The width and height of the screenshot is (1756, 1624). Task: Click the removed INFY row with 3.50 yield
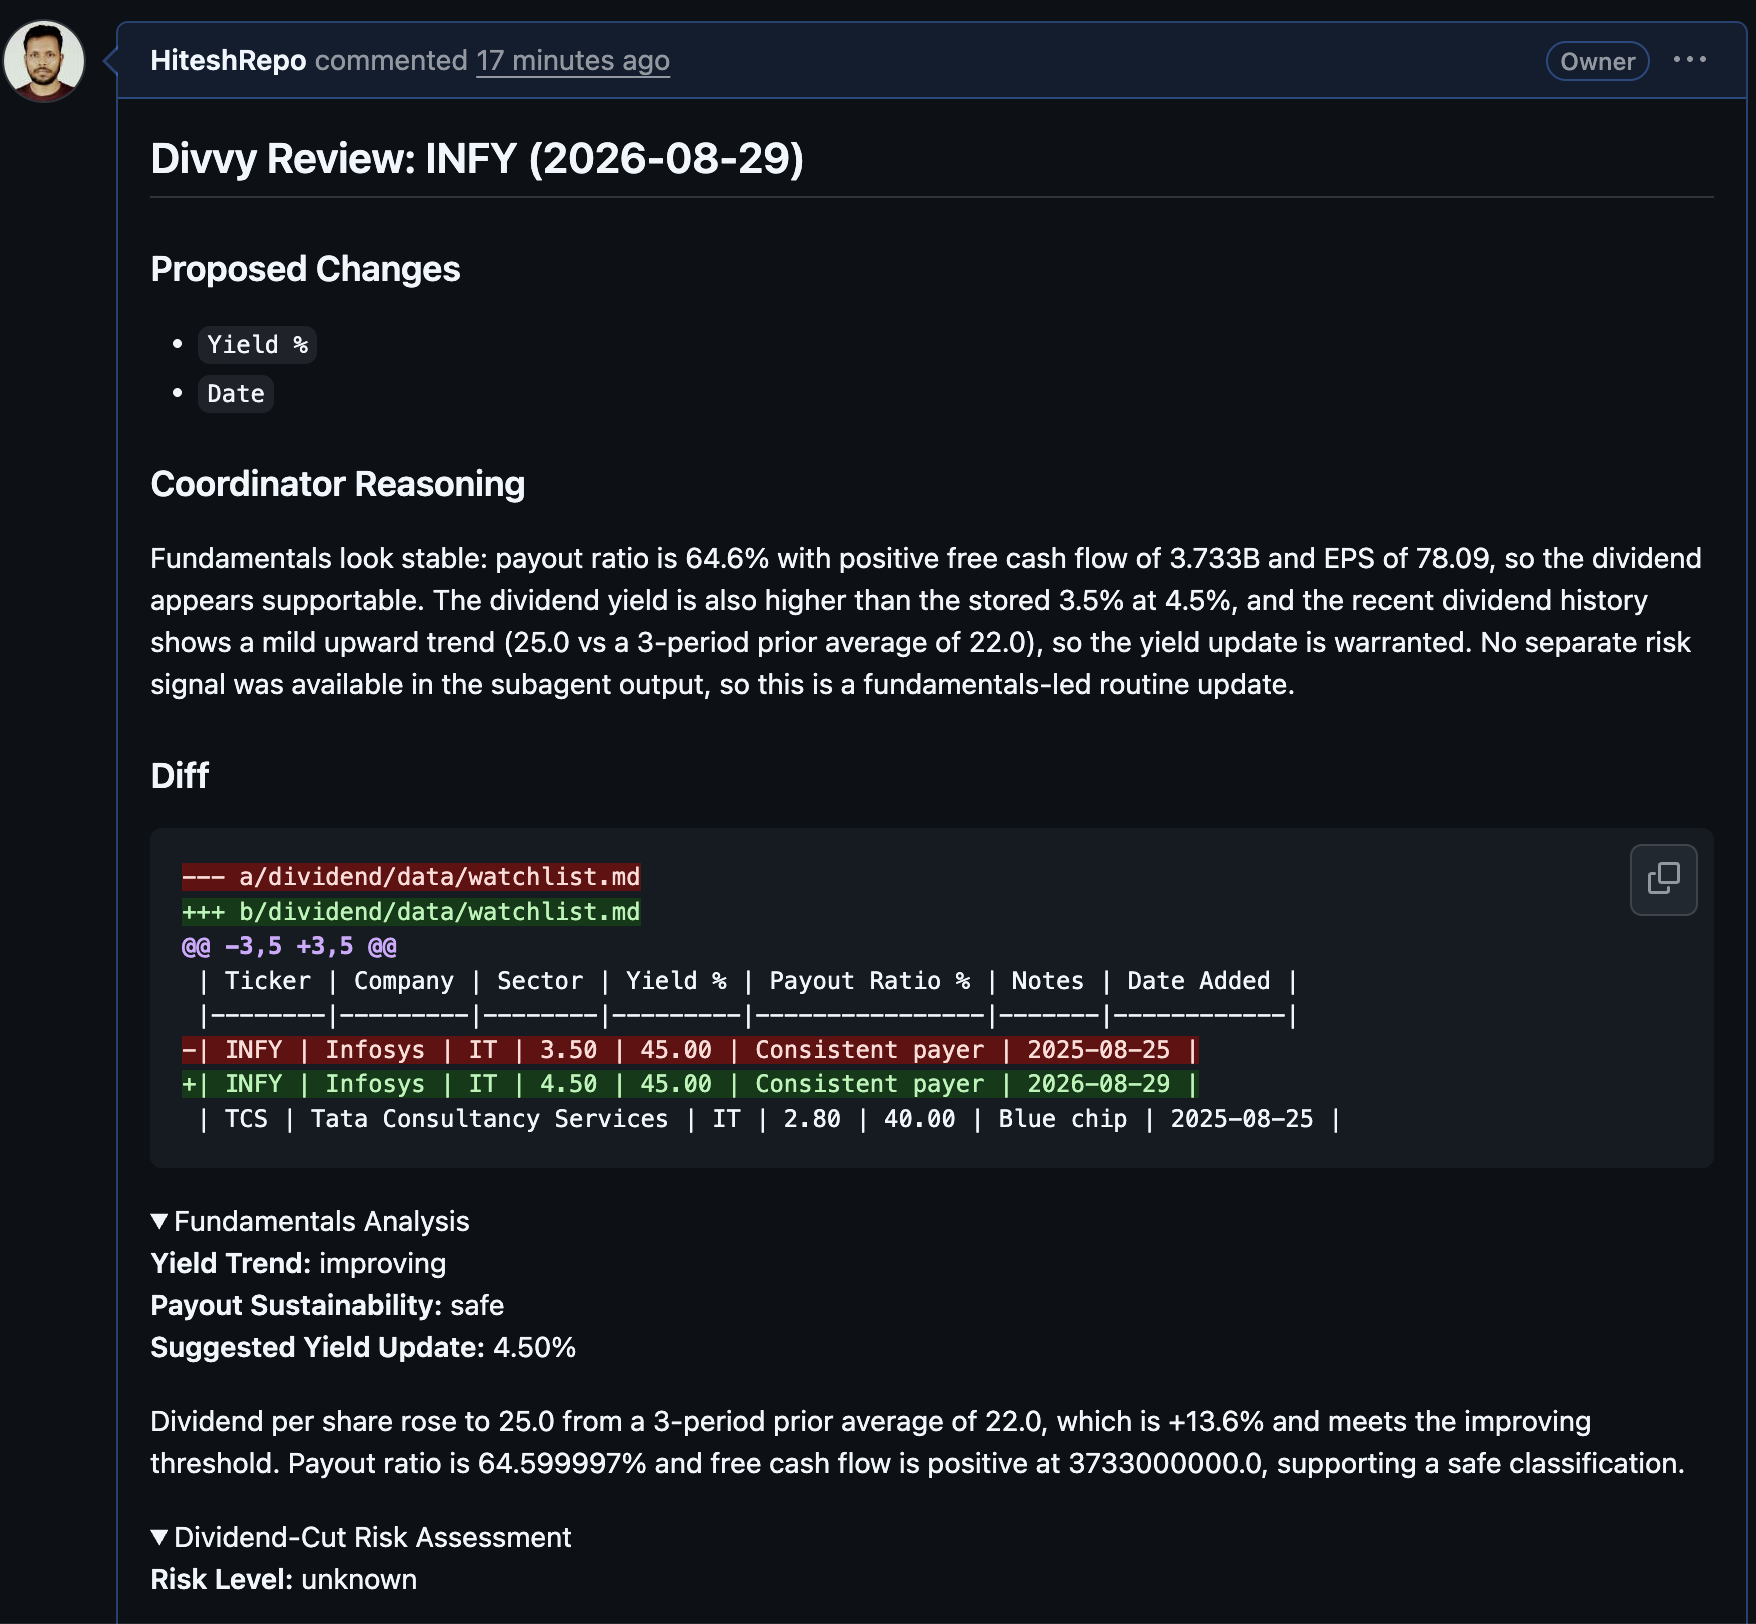pos(690,1050)
